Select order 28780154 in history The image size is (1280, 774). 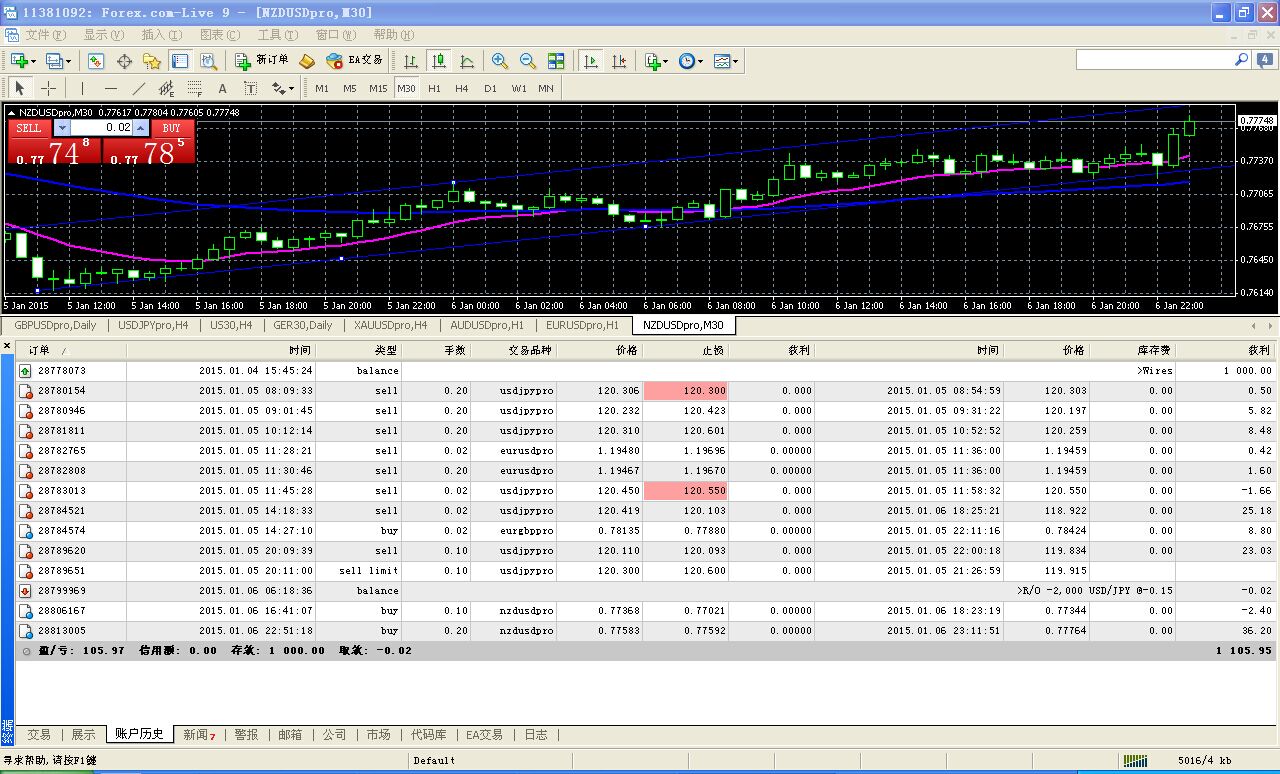click(645, 391)
